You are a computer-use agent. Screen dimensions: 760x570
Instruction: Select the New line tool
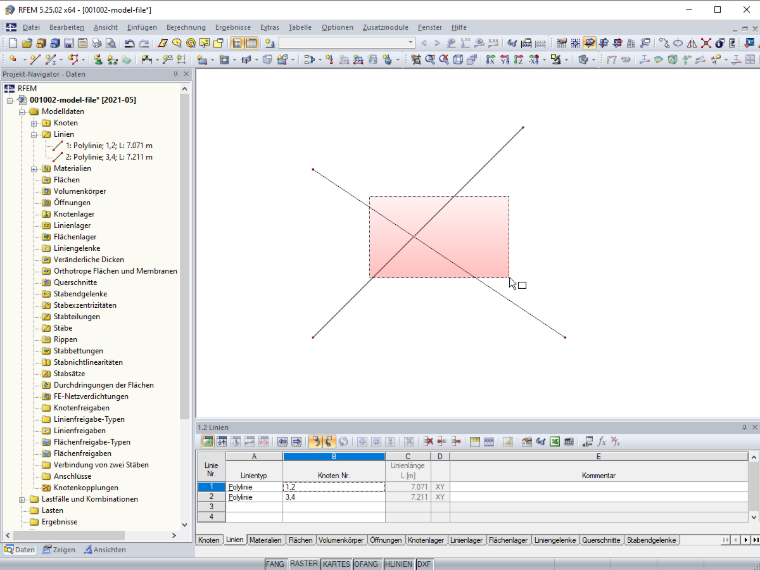pyautogui.click(x=34, y=60)
